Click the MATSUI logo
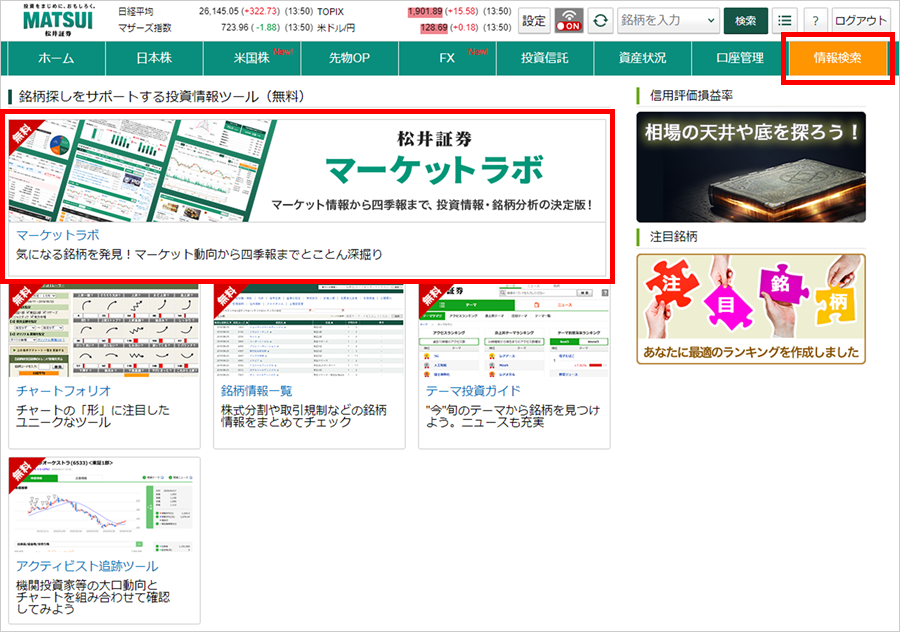900x632 pixels. (57, 20)
